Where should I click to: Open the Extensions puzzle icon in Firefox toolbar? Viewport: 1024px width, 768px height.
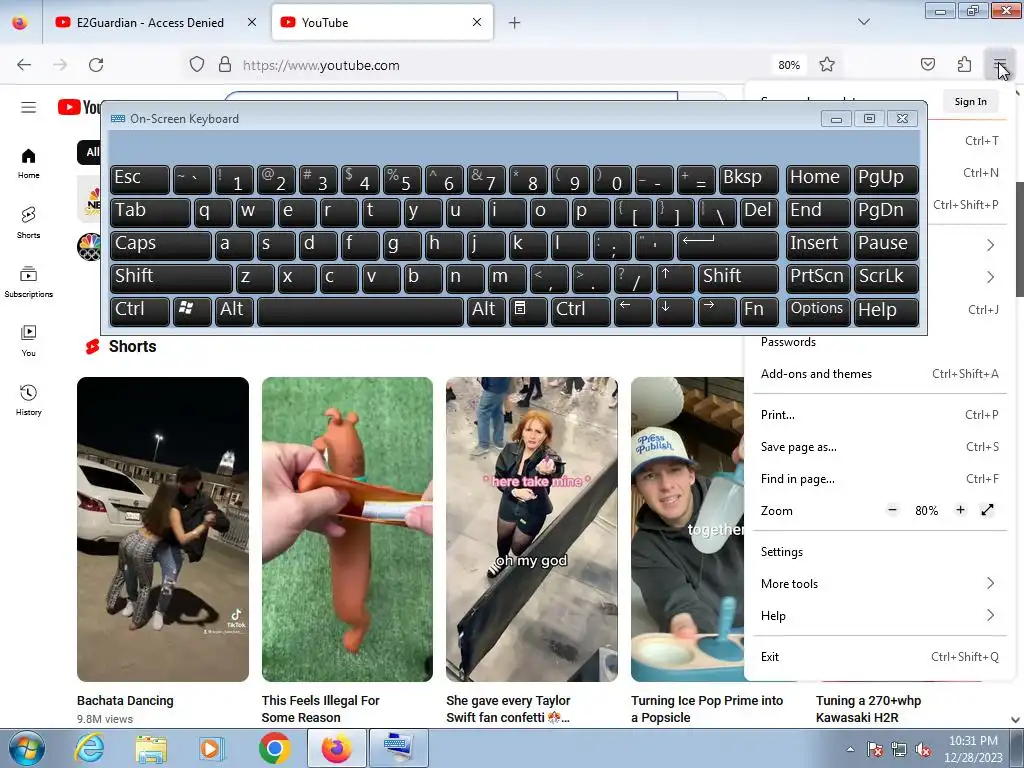click(964, 65)
